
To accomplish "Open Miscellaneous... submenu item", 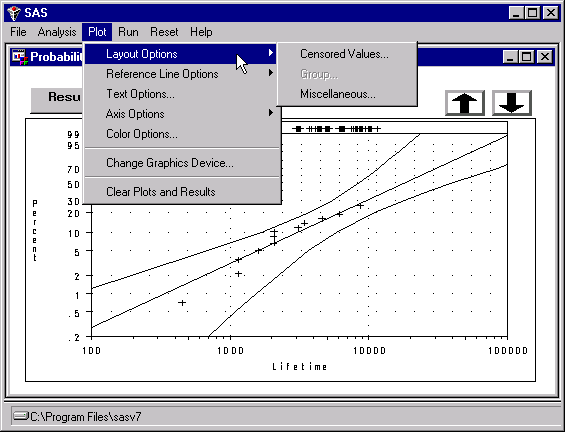I will (347, 94).
